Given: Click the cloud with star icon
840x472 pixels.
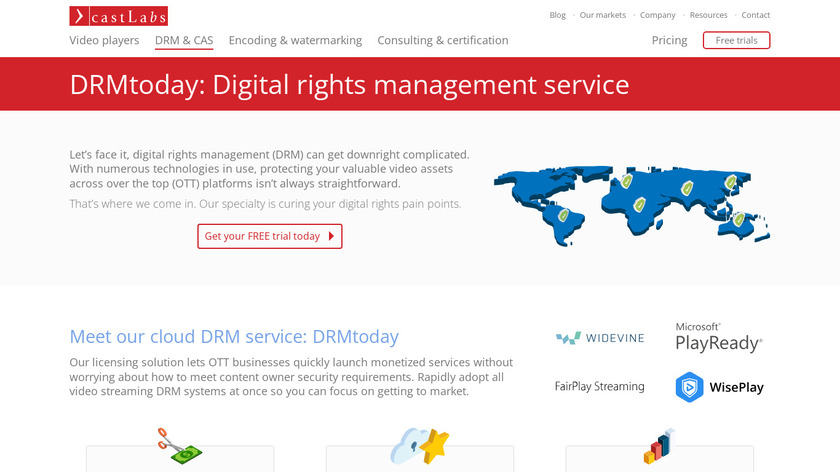Looking at the screenshot, I should [x=419, y=446].
